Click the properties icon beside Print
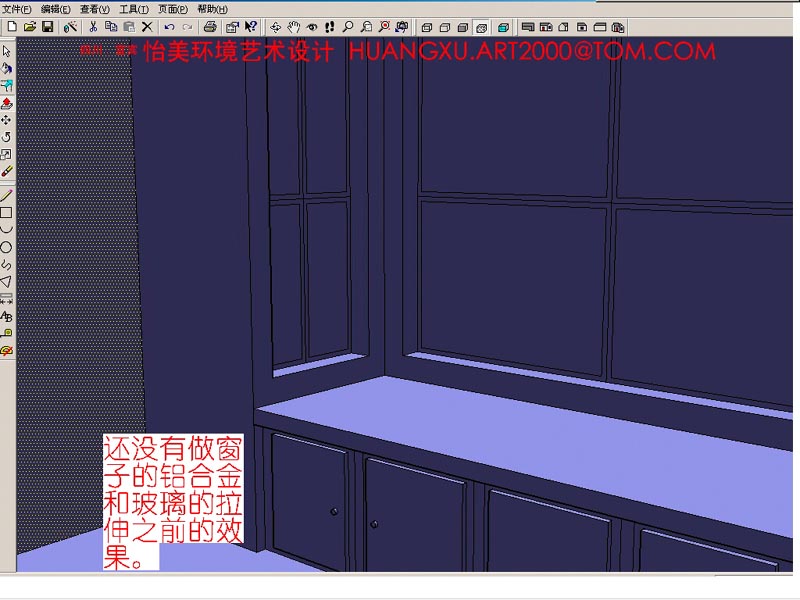This screenshot has width=800, height=600. pos(232,27)
